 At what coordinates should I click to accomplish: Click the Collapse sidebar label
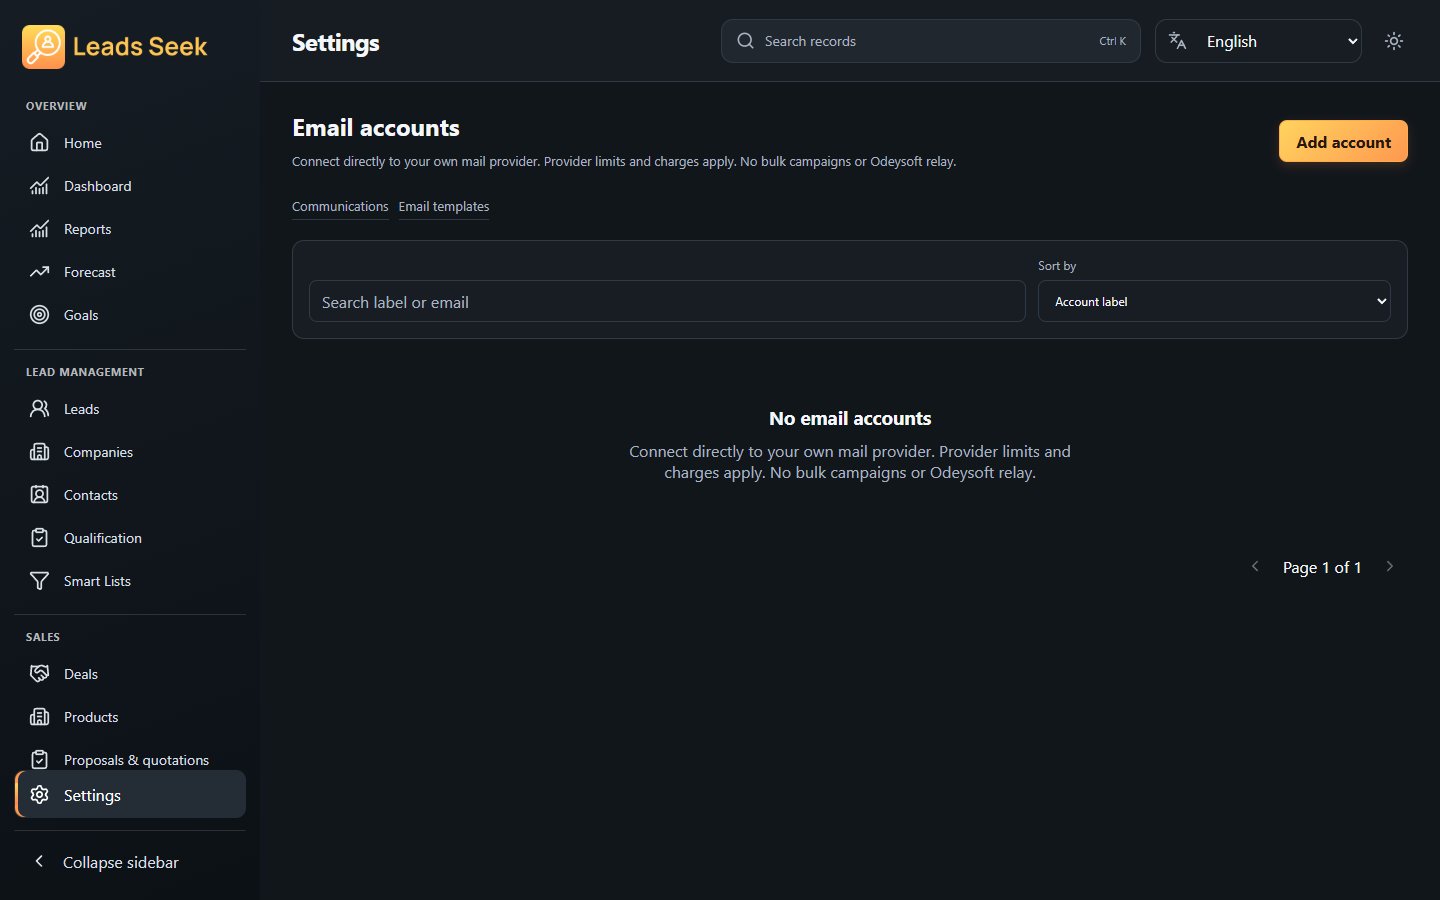[x=121, y=862]
